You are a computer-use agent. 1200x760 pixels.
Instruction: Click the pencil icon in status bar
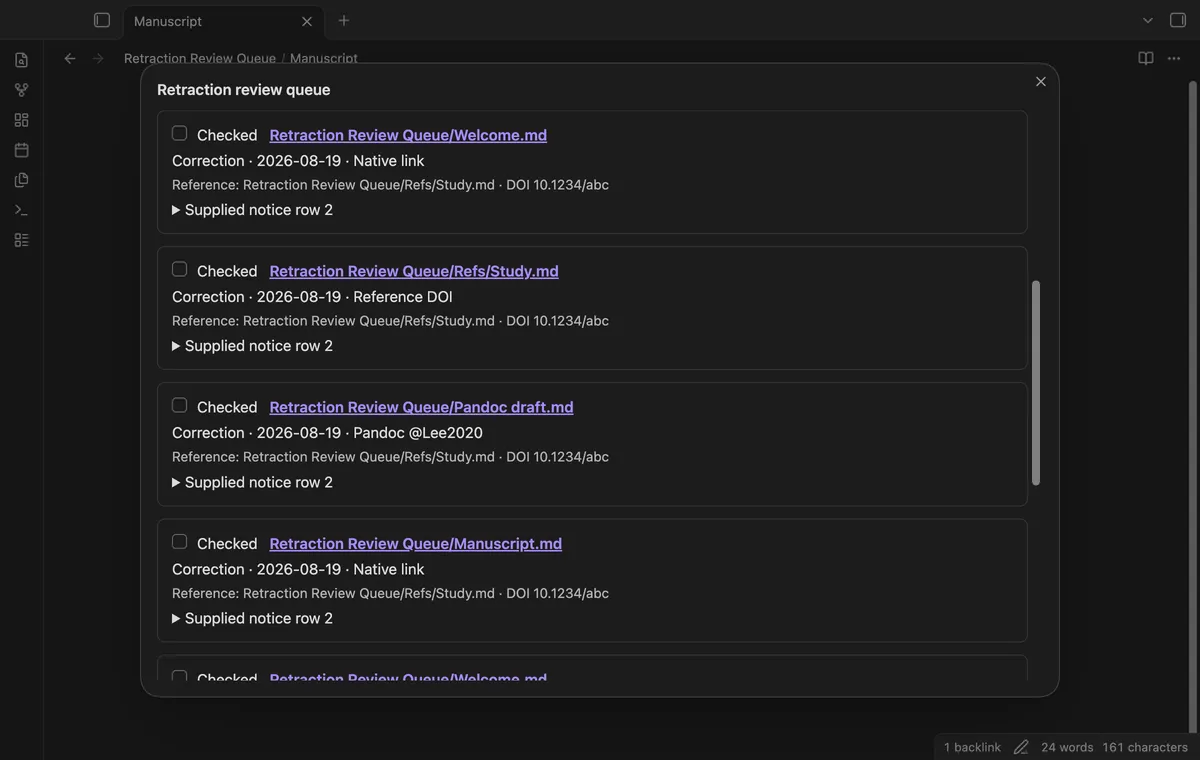click(1021, 747)
